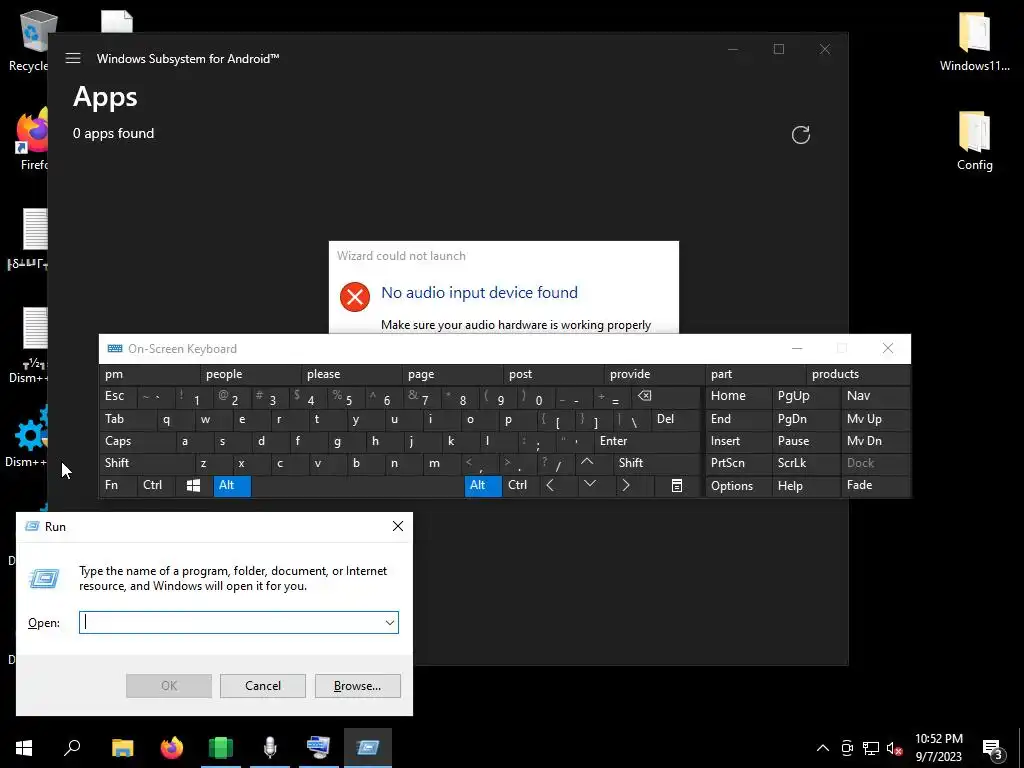Open the clock showing 10:52 PM
Screen dimensions: 1024x768
[938, 748]
